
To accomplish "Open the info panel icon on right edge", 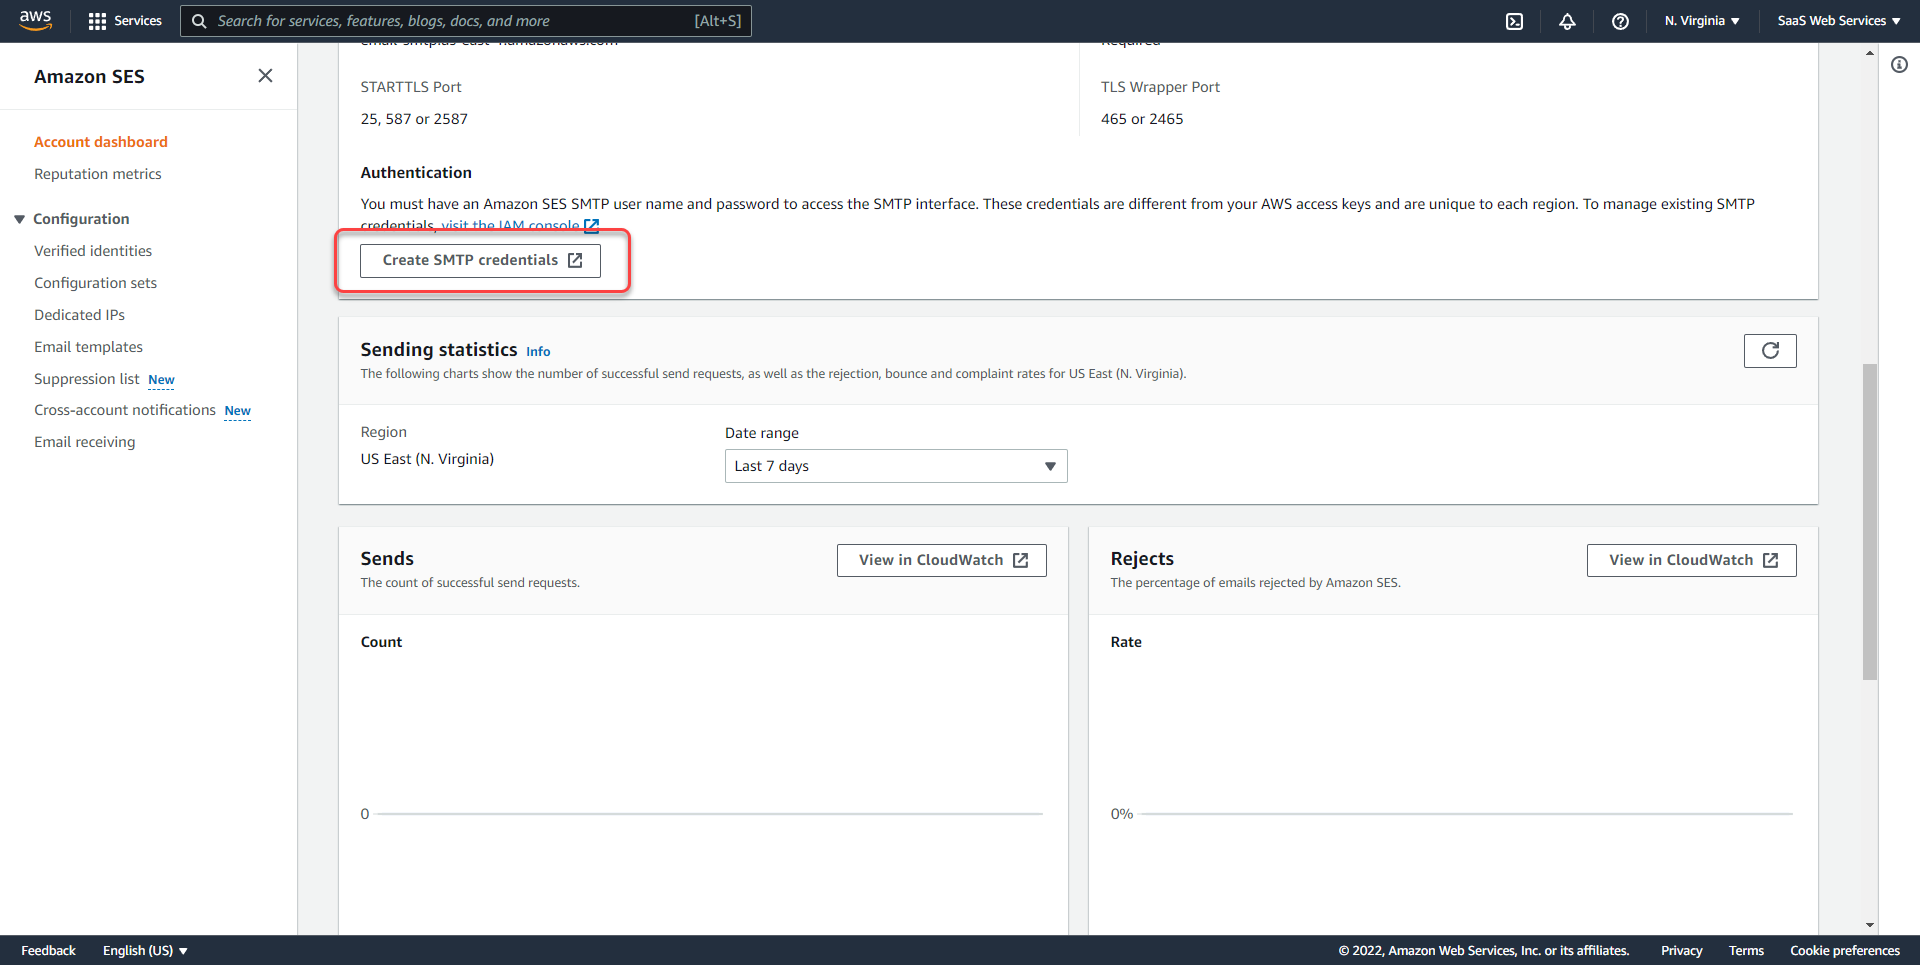I will [x=1899, y=65].
